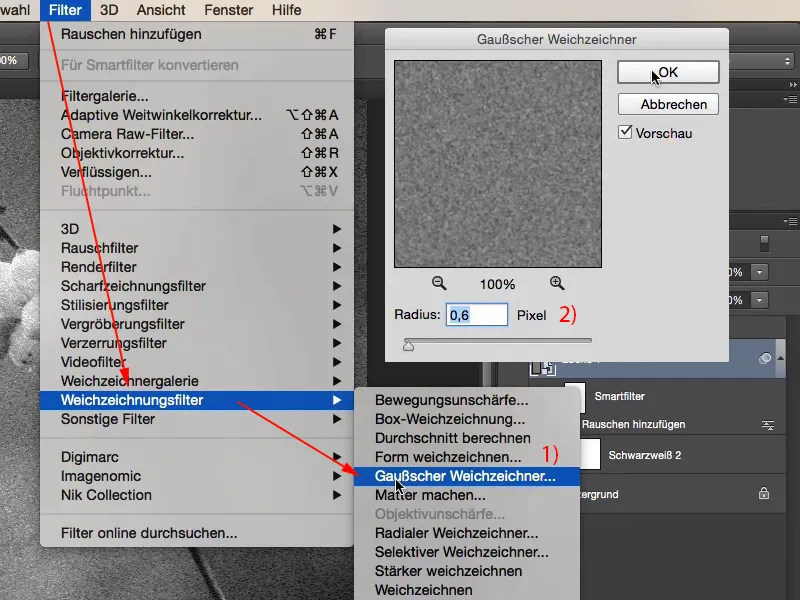Open the Verzerrungsfilter submenu
This screenshot has height=600, width=800.
click(x=196, y=343)
